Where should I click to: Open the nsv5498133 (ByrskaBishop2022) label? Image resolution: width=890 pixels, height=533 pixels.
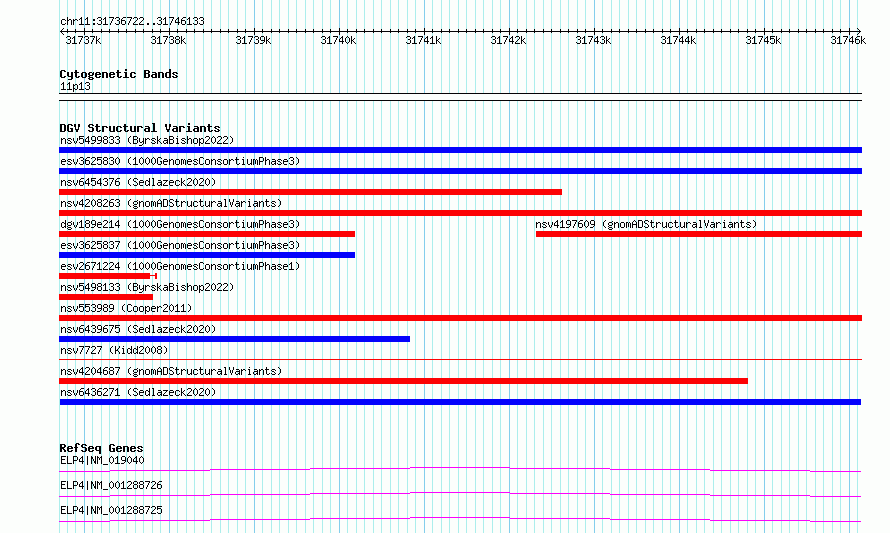point(147,287)
